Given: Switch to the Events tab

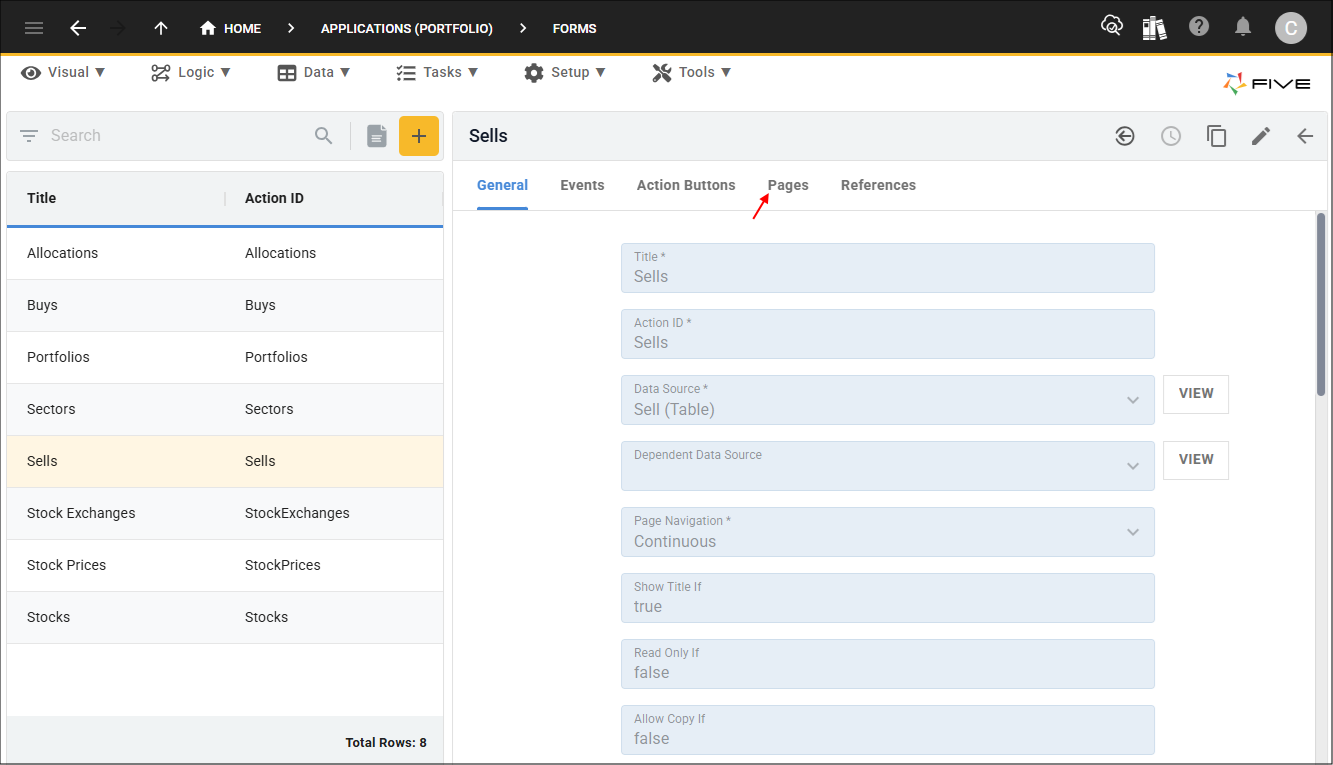Looking at the screenshot, I should click(x=582, y=185).
